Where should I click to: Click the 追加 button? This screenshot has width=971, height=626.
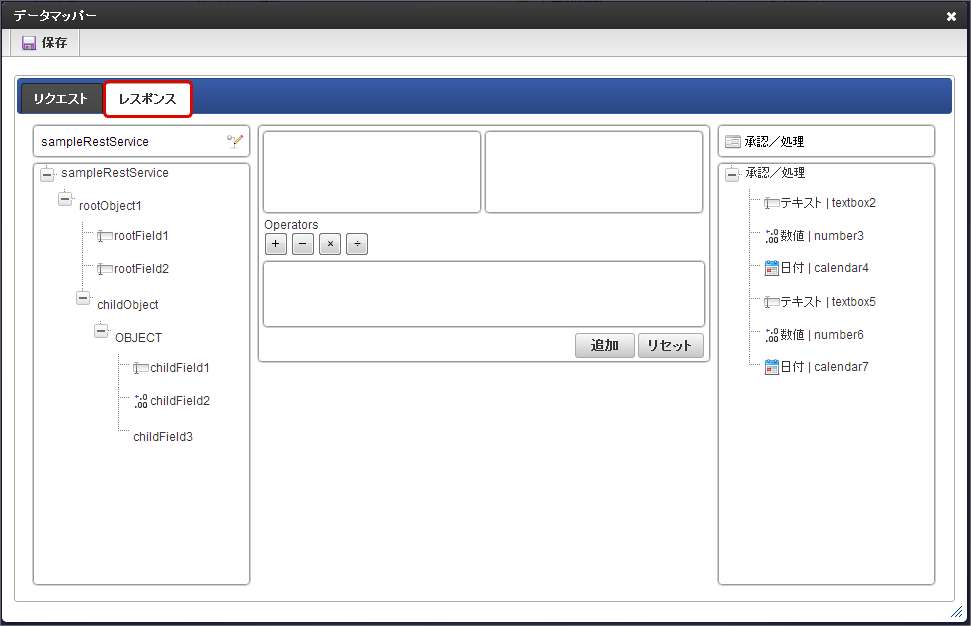(x=604, y=346)
